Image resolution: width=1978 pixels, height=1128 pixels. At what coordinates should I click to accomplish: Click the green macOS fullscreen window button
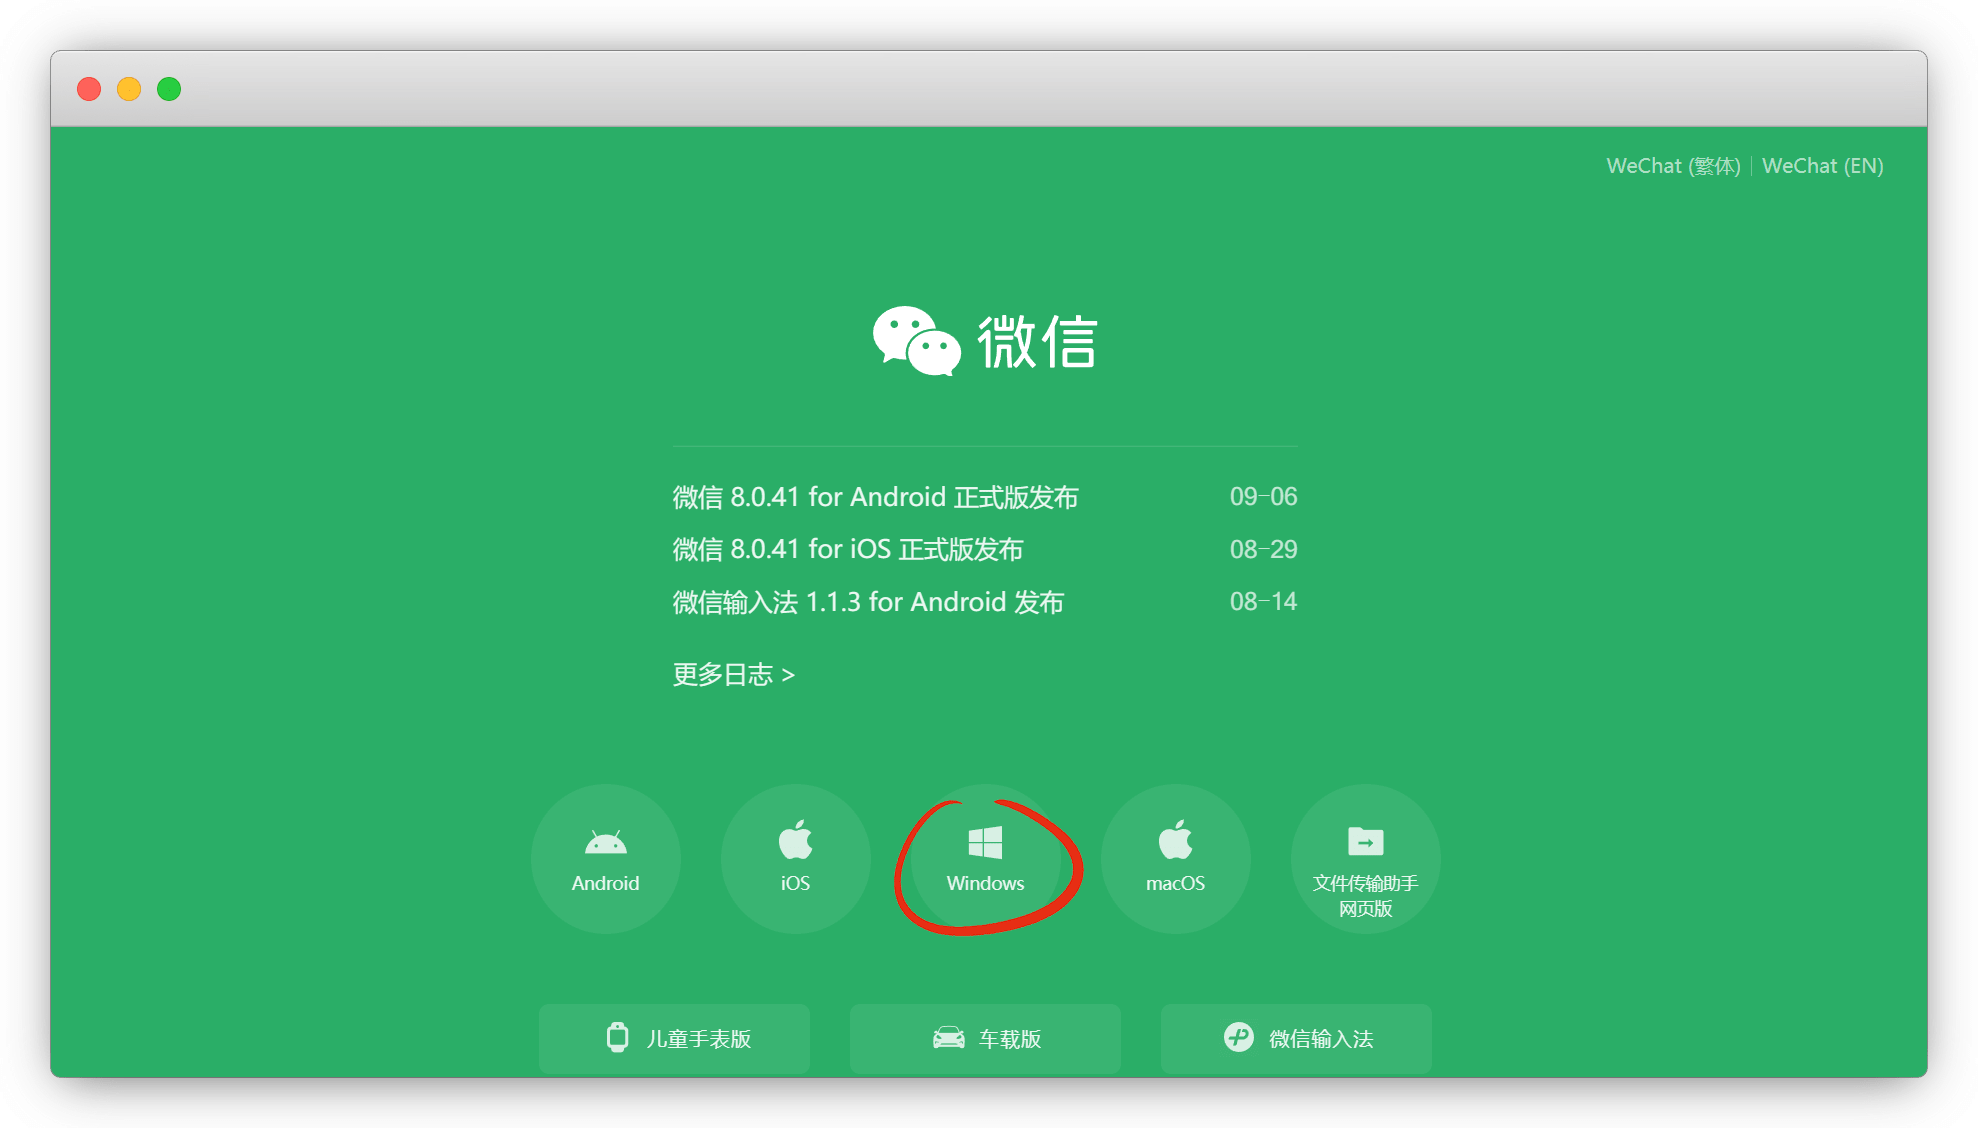tap(169, 89)
